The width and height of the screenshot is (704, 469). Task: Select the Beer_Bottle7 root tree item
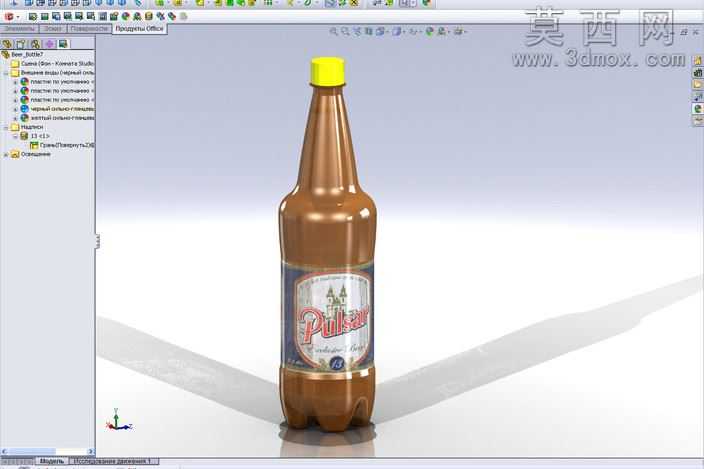[x=27, y=54]
